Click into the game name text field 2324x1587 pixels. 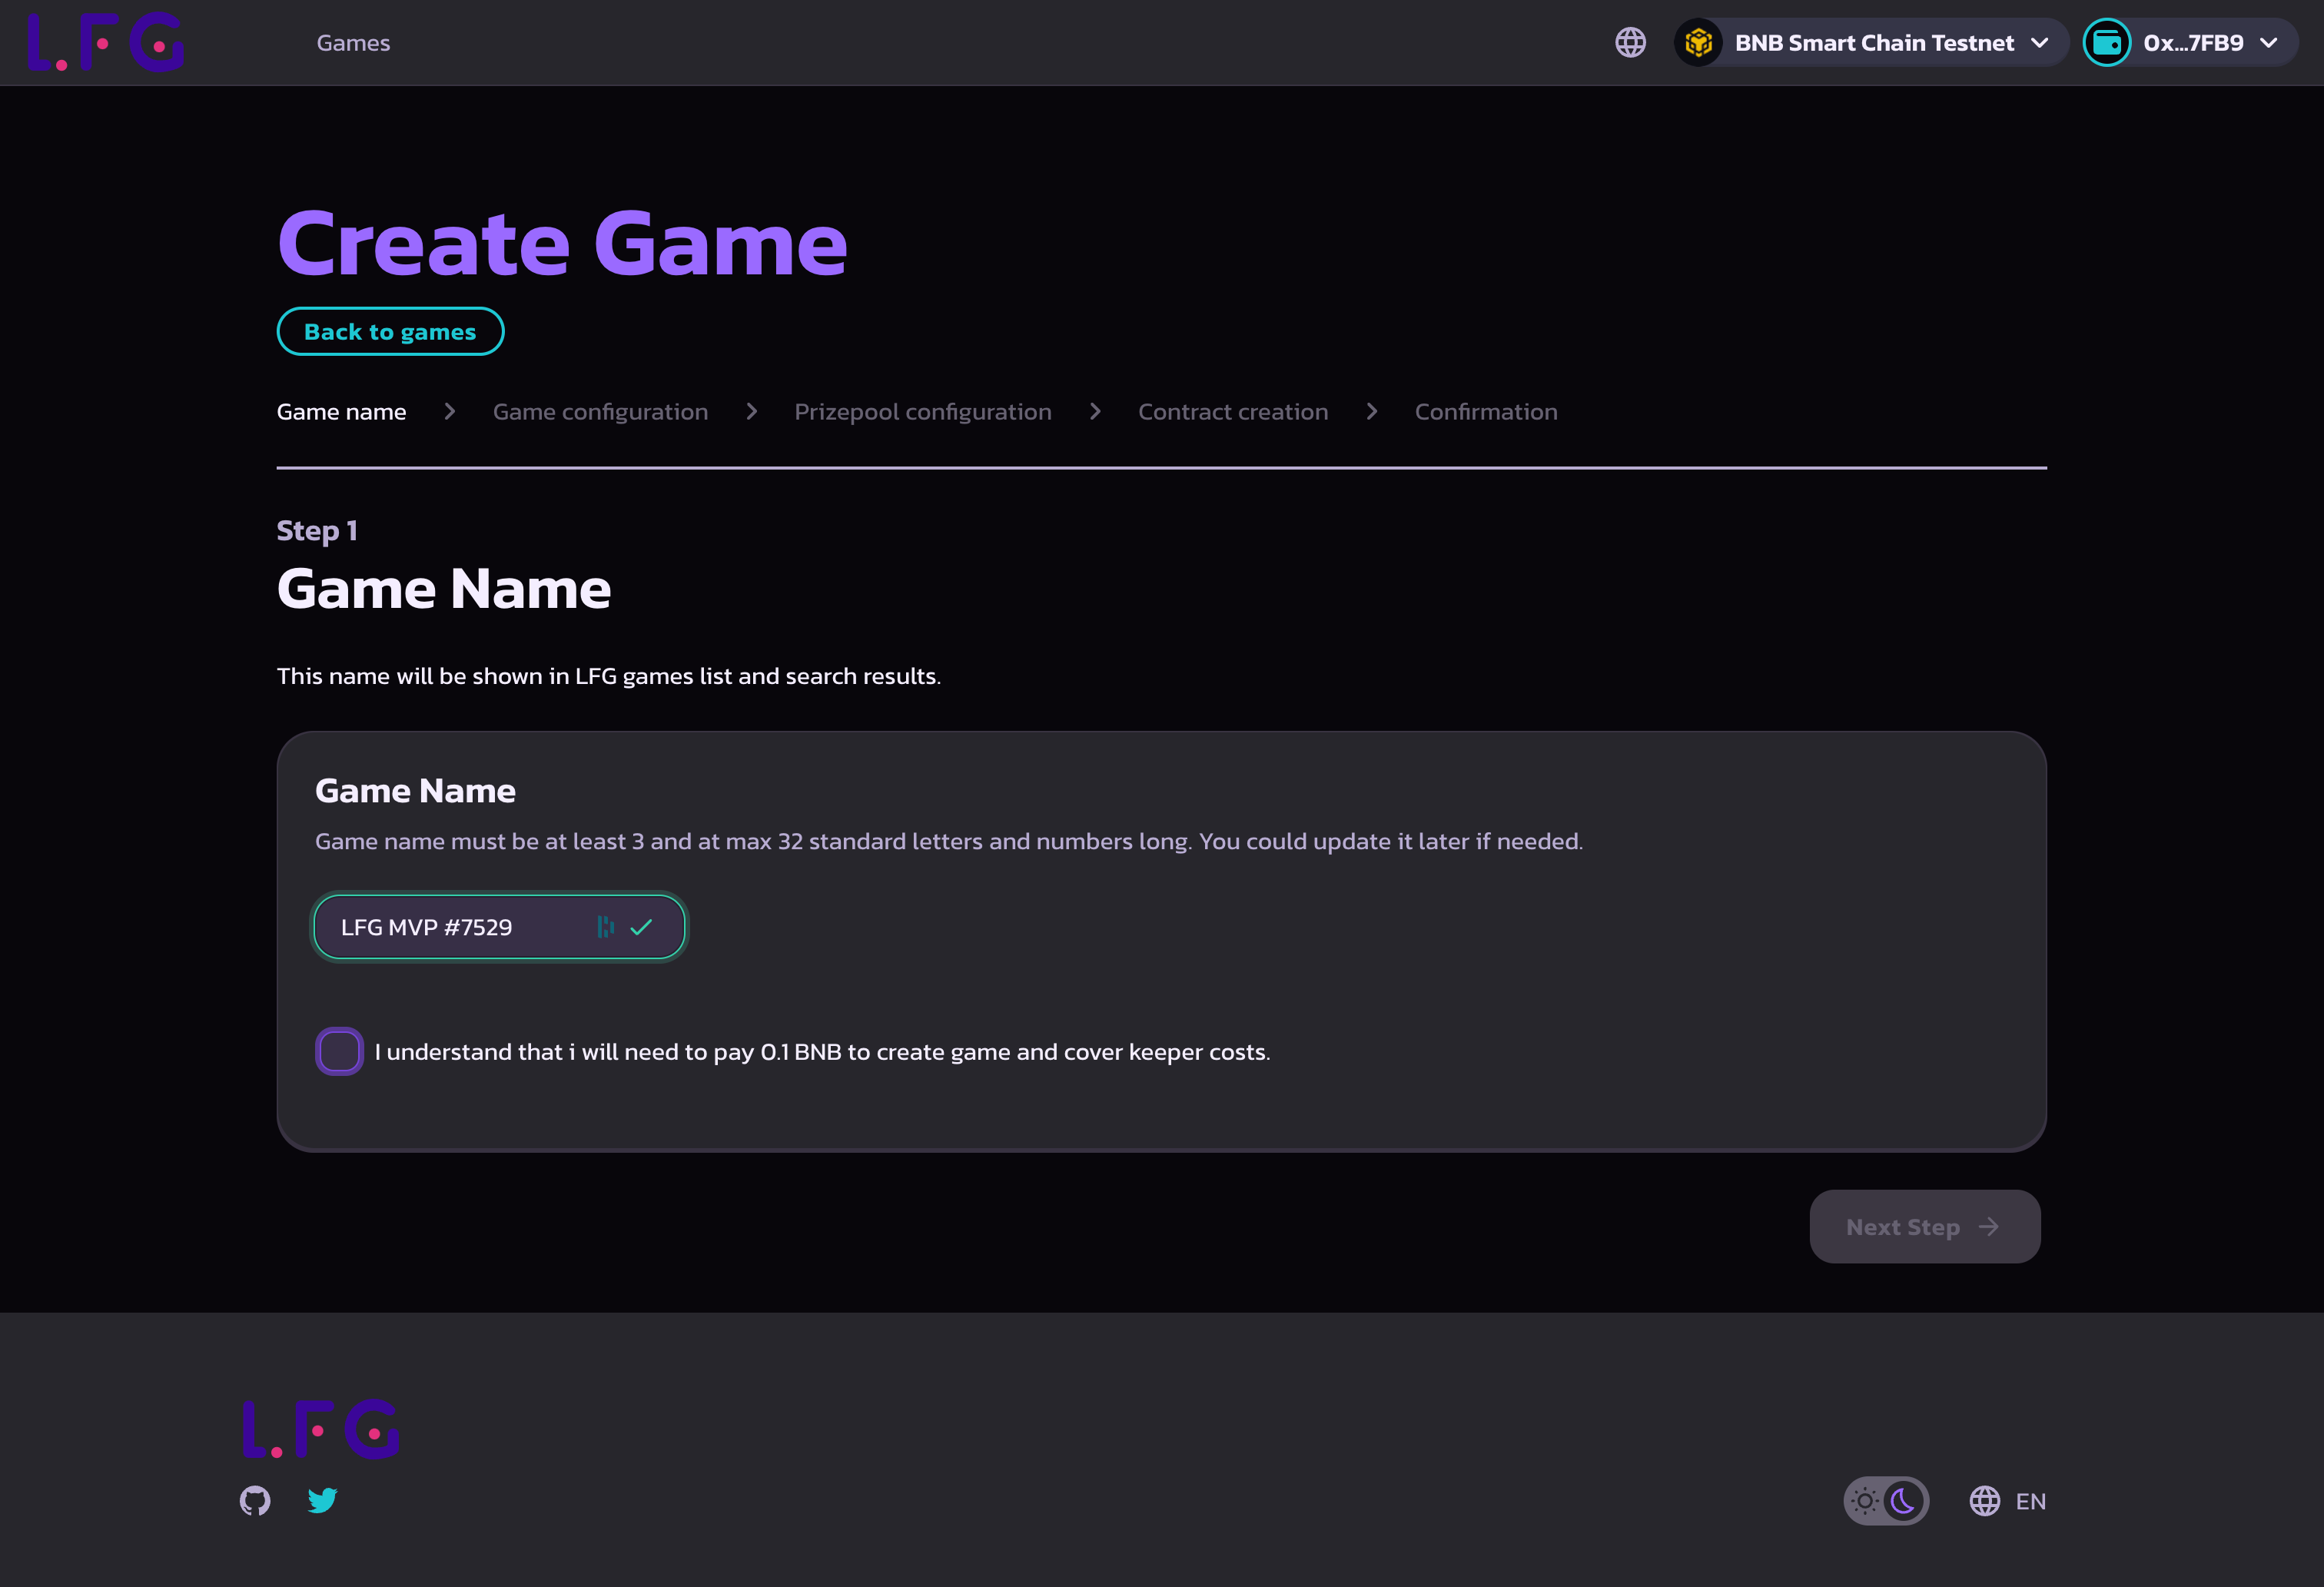[x=460, y=927]
